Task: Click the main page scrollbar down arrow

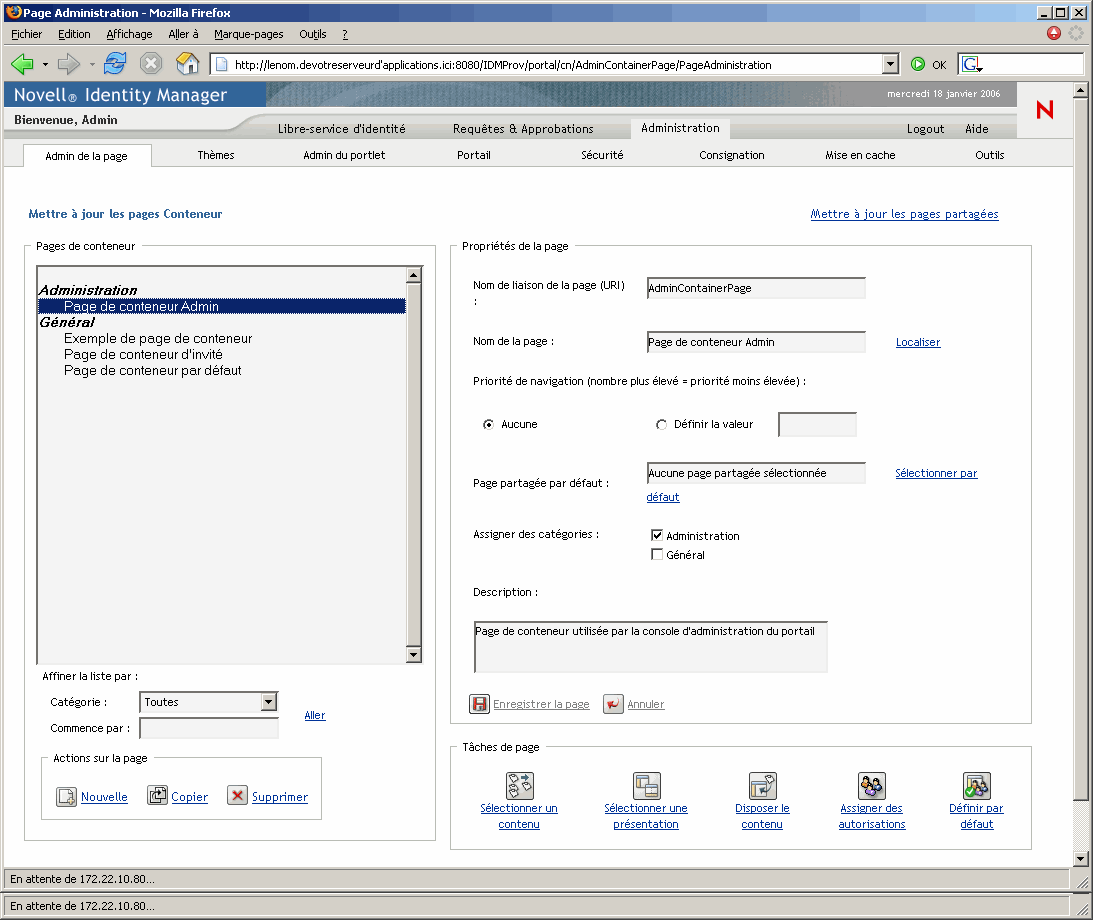Action: pos(1080,859)
